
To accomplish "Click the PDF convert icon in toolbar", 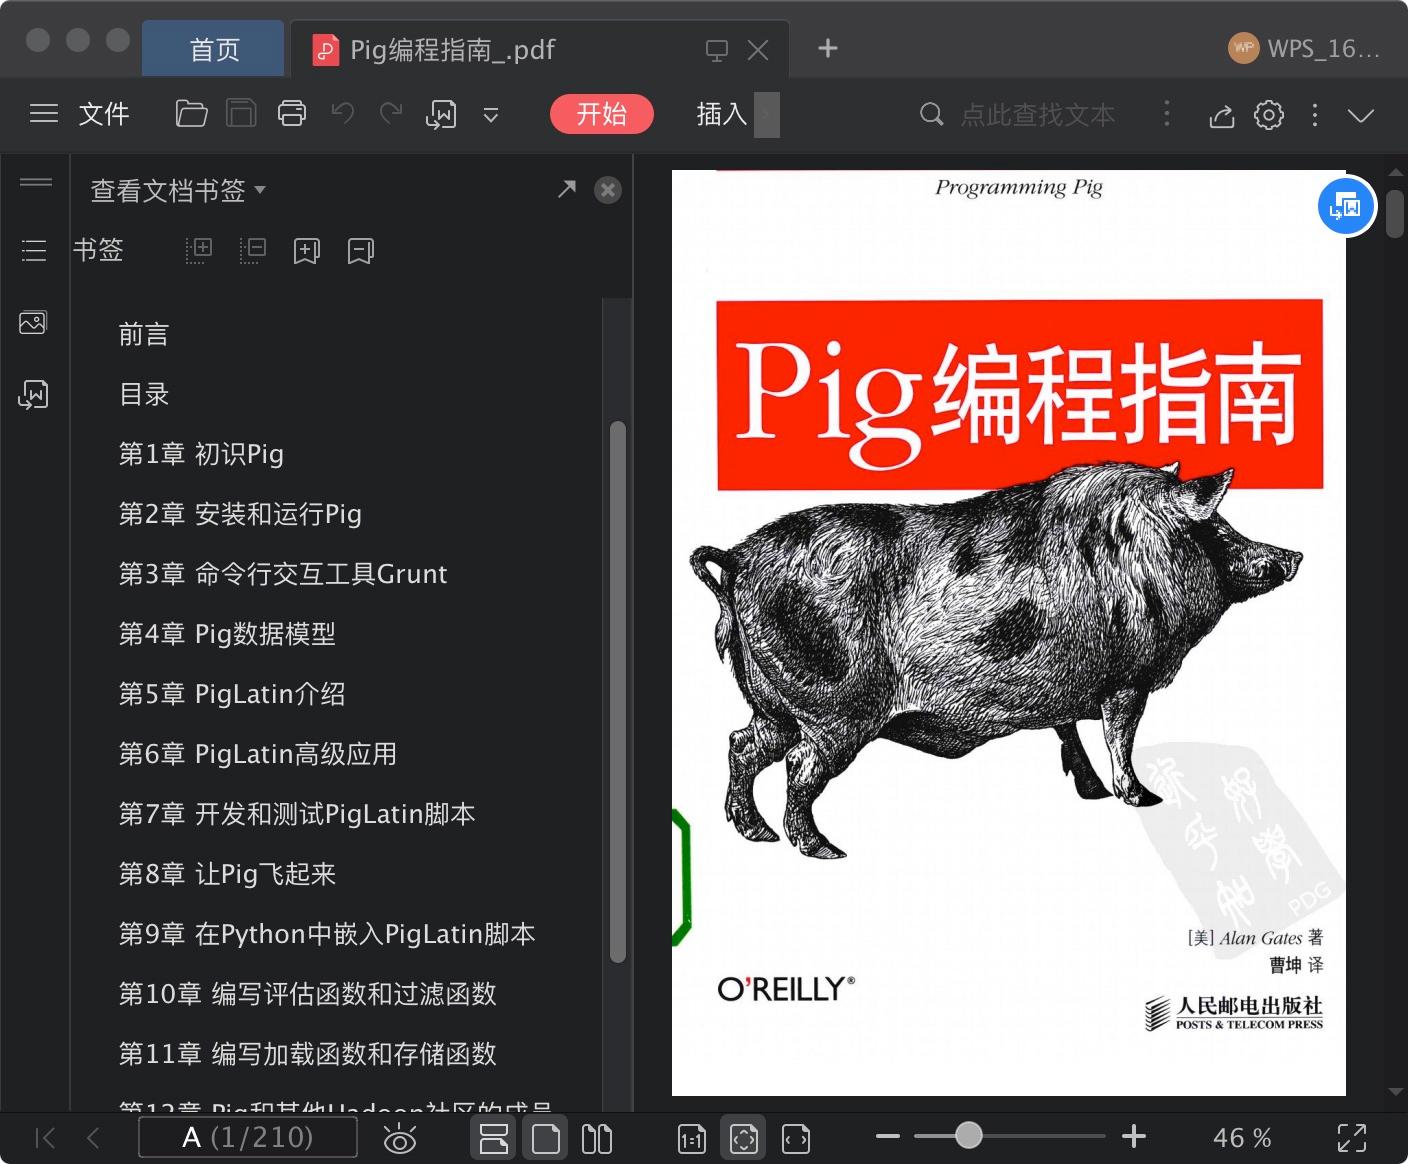I will tap(441, 114).
